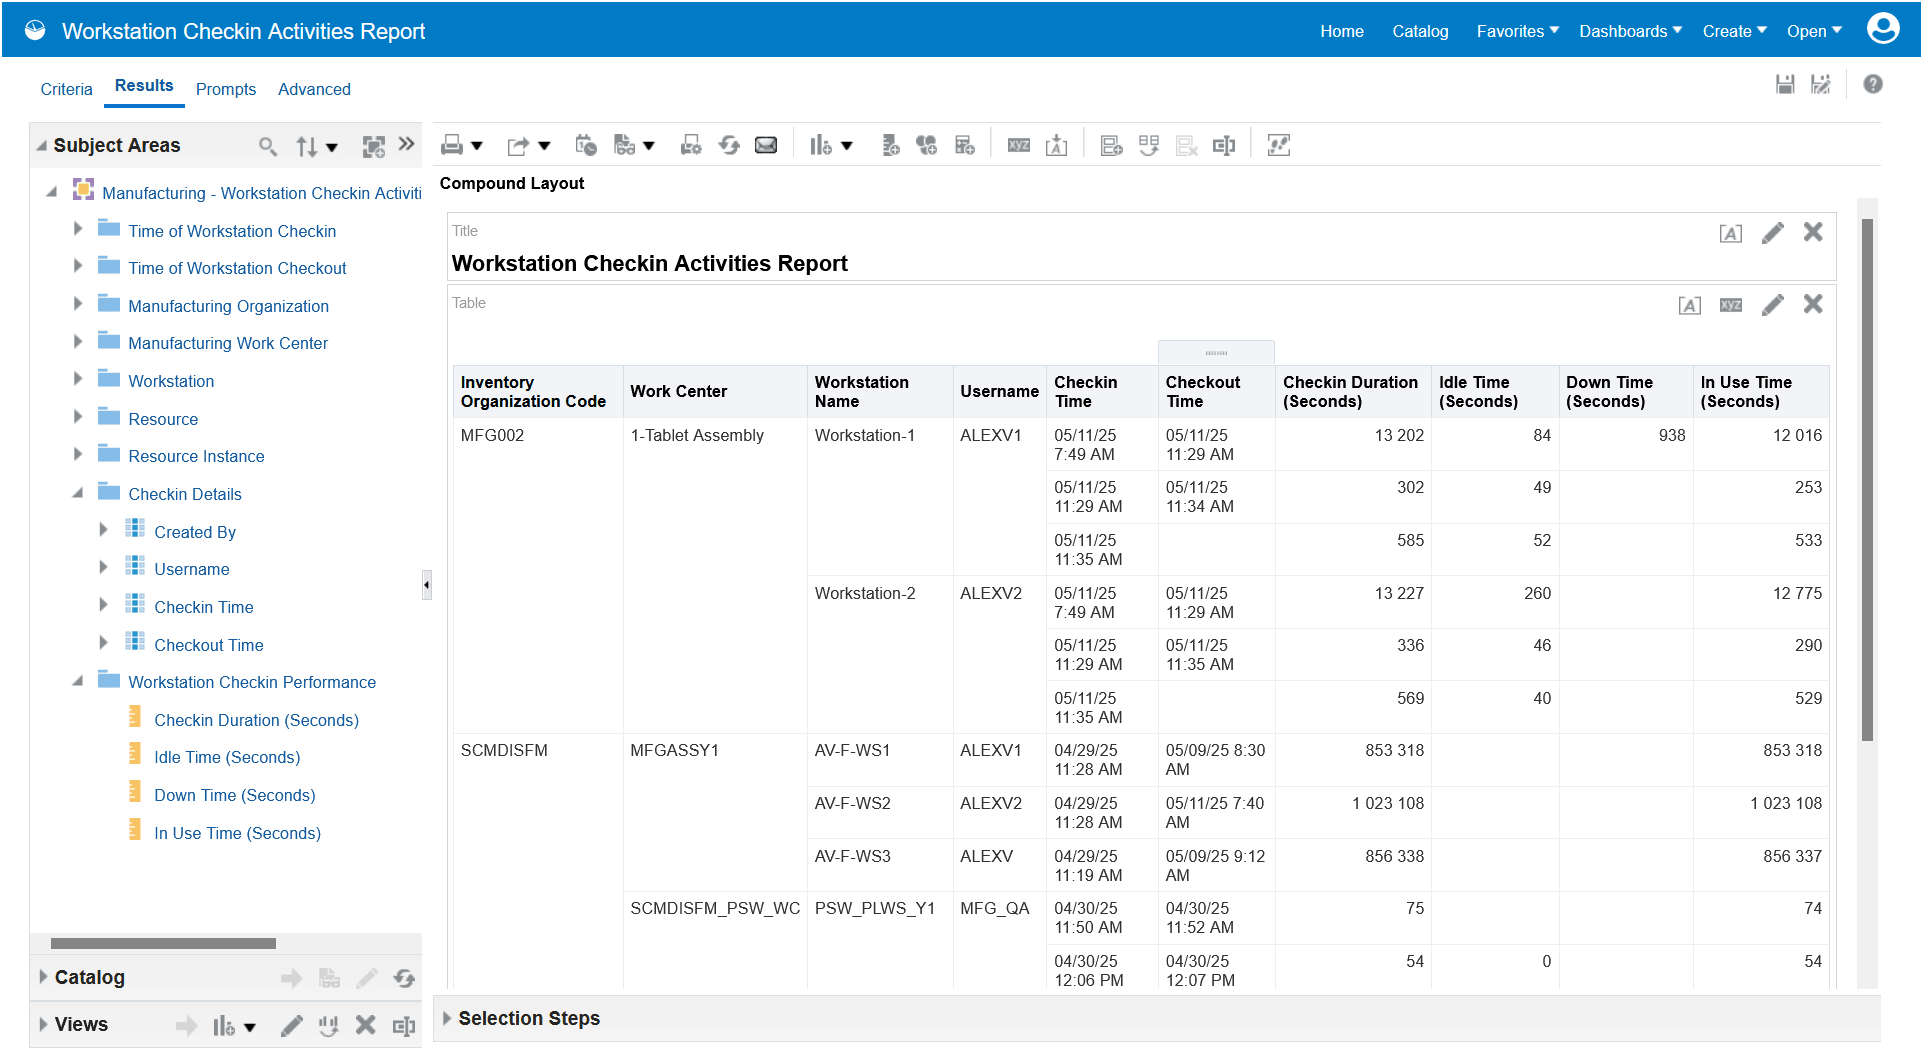Edit the Table view with the pencil icon
The height and width of the screenshot is (1059, 1923).
click(x=1773, y=305)
